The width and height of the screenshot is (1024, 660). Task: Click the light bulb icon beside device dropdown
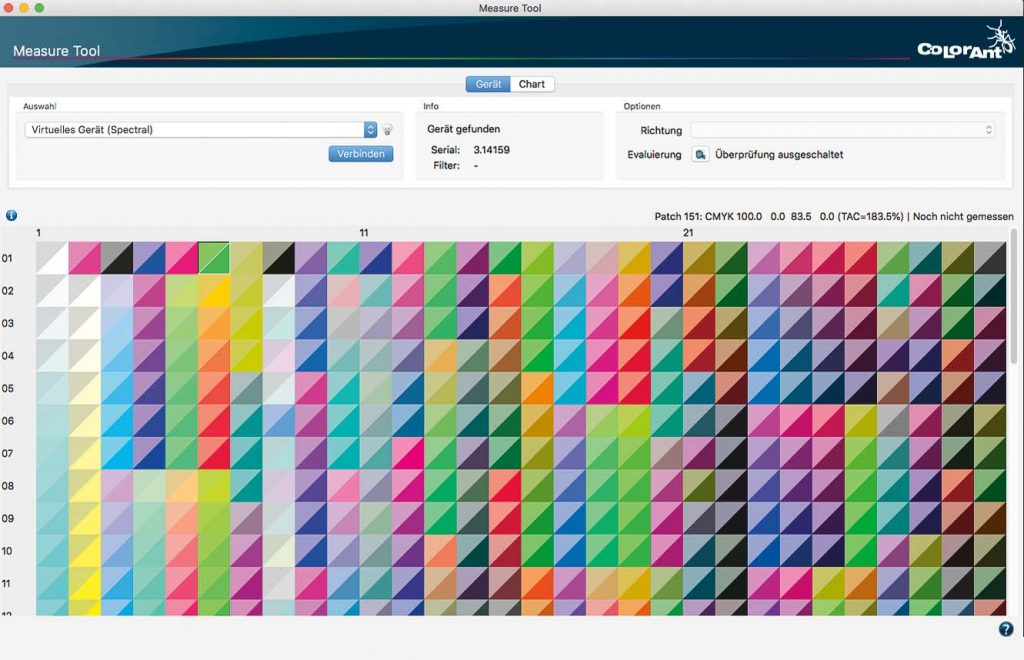coord(387,130)
